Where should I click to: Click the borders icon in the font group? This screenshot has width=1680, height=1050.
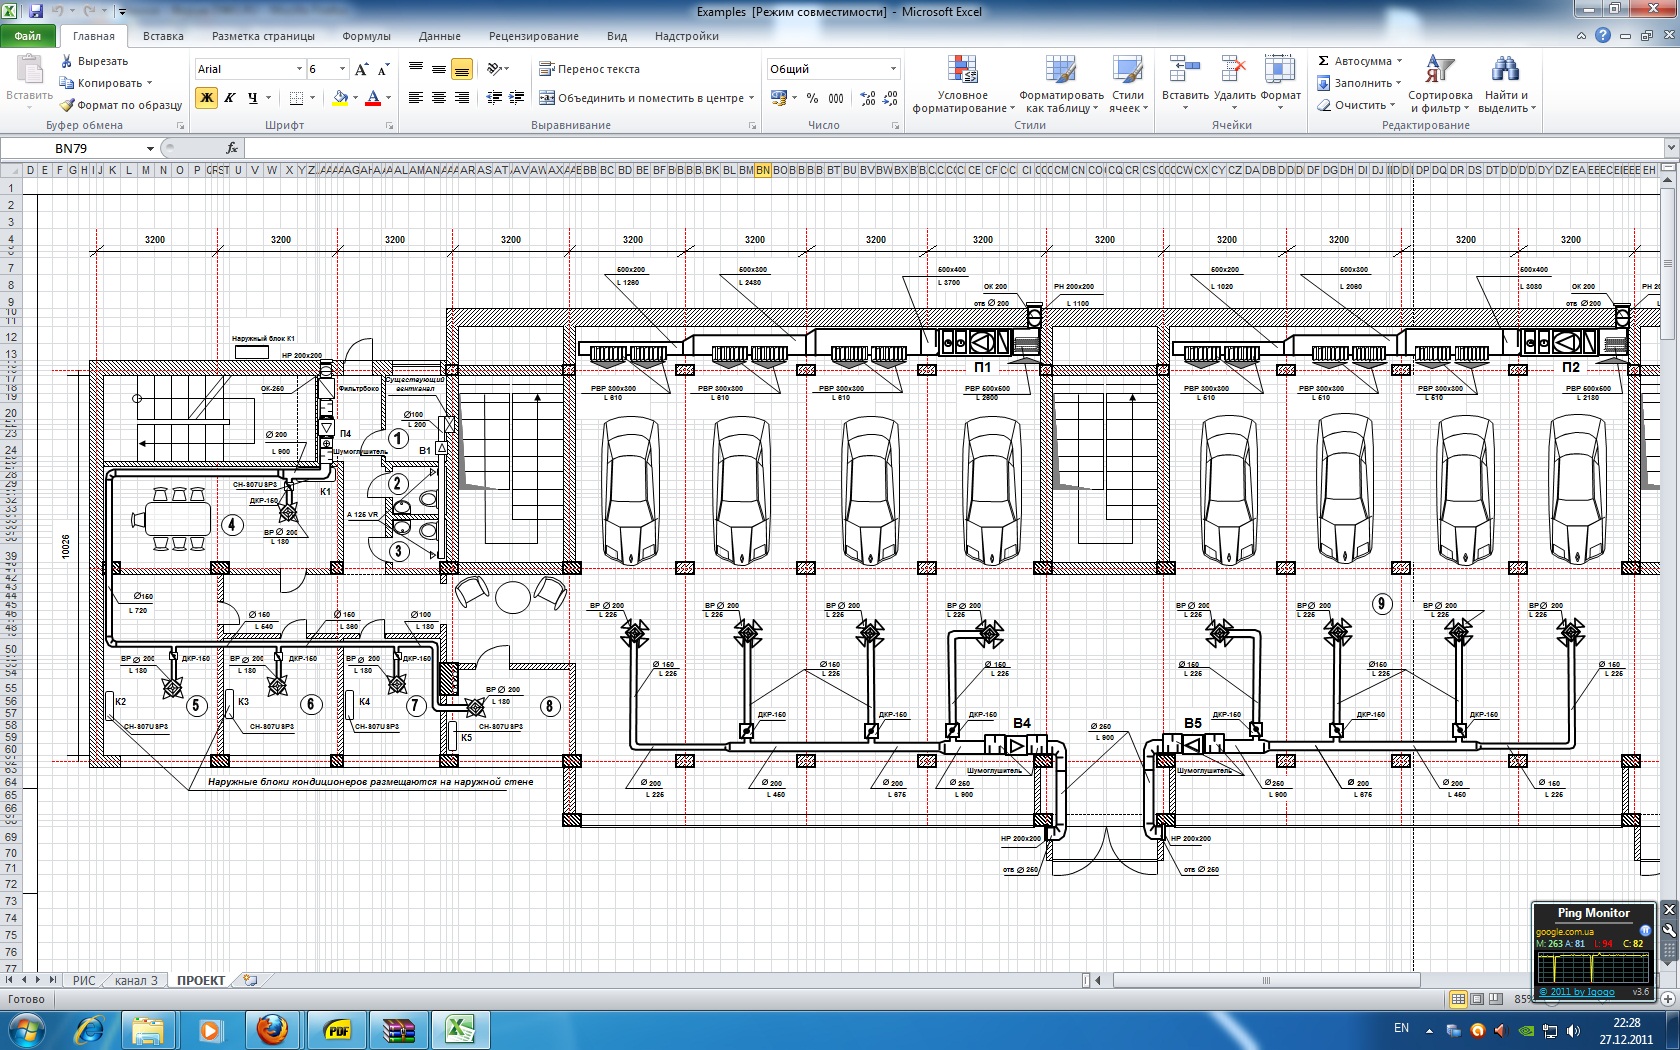pyautogui.click(x=296, y=98)
